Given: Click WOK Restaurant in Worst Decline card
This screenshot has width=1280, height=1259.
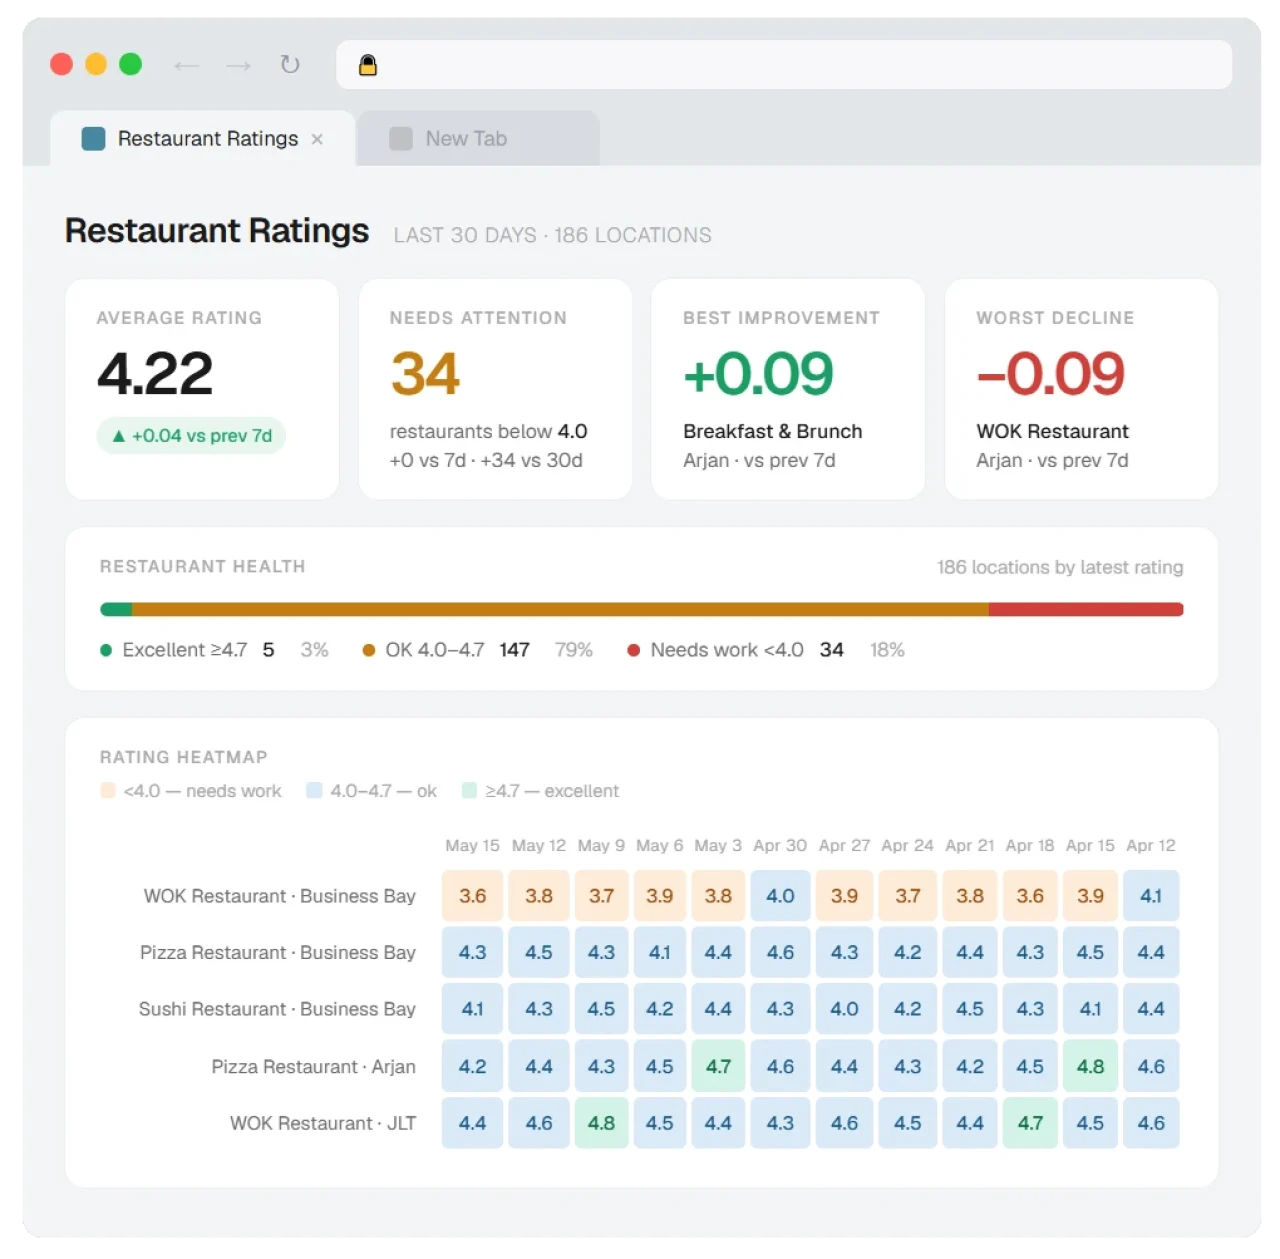Looking at the screenshot, I should tap(1052, 431).
